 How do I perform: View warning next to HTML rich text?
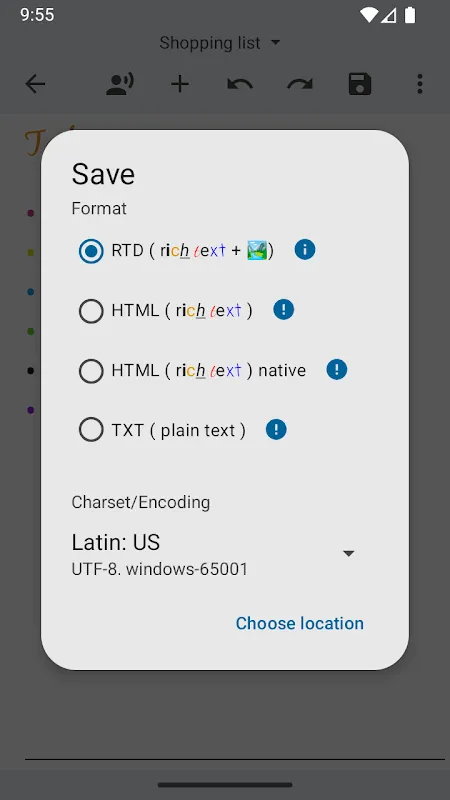284,310
